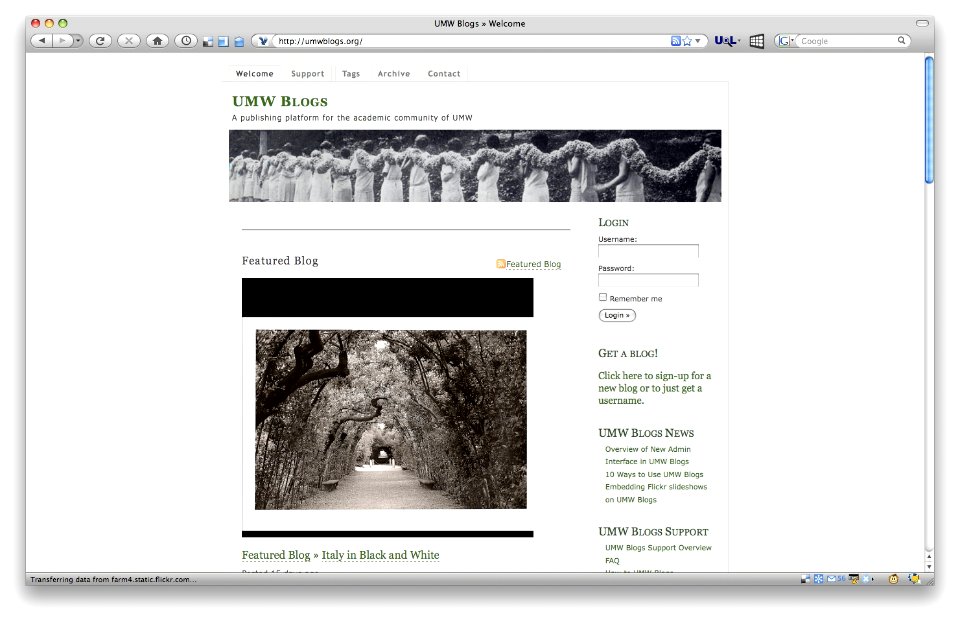960x621 pixels.
Task: Click the checkered status bar icon
Action: (805, 579)
